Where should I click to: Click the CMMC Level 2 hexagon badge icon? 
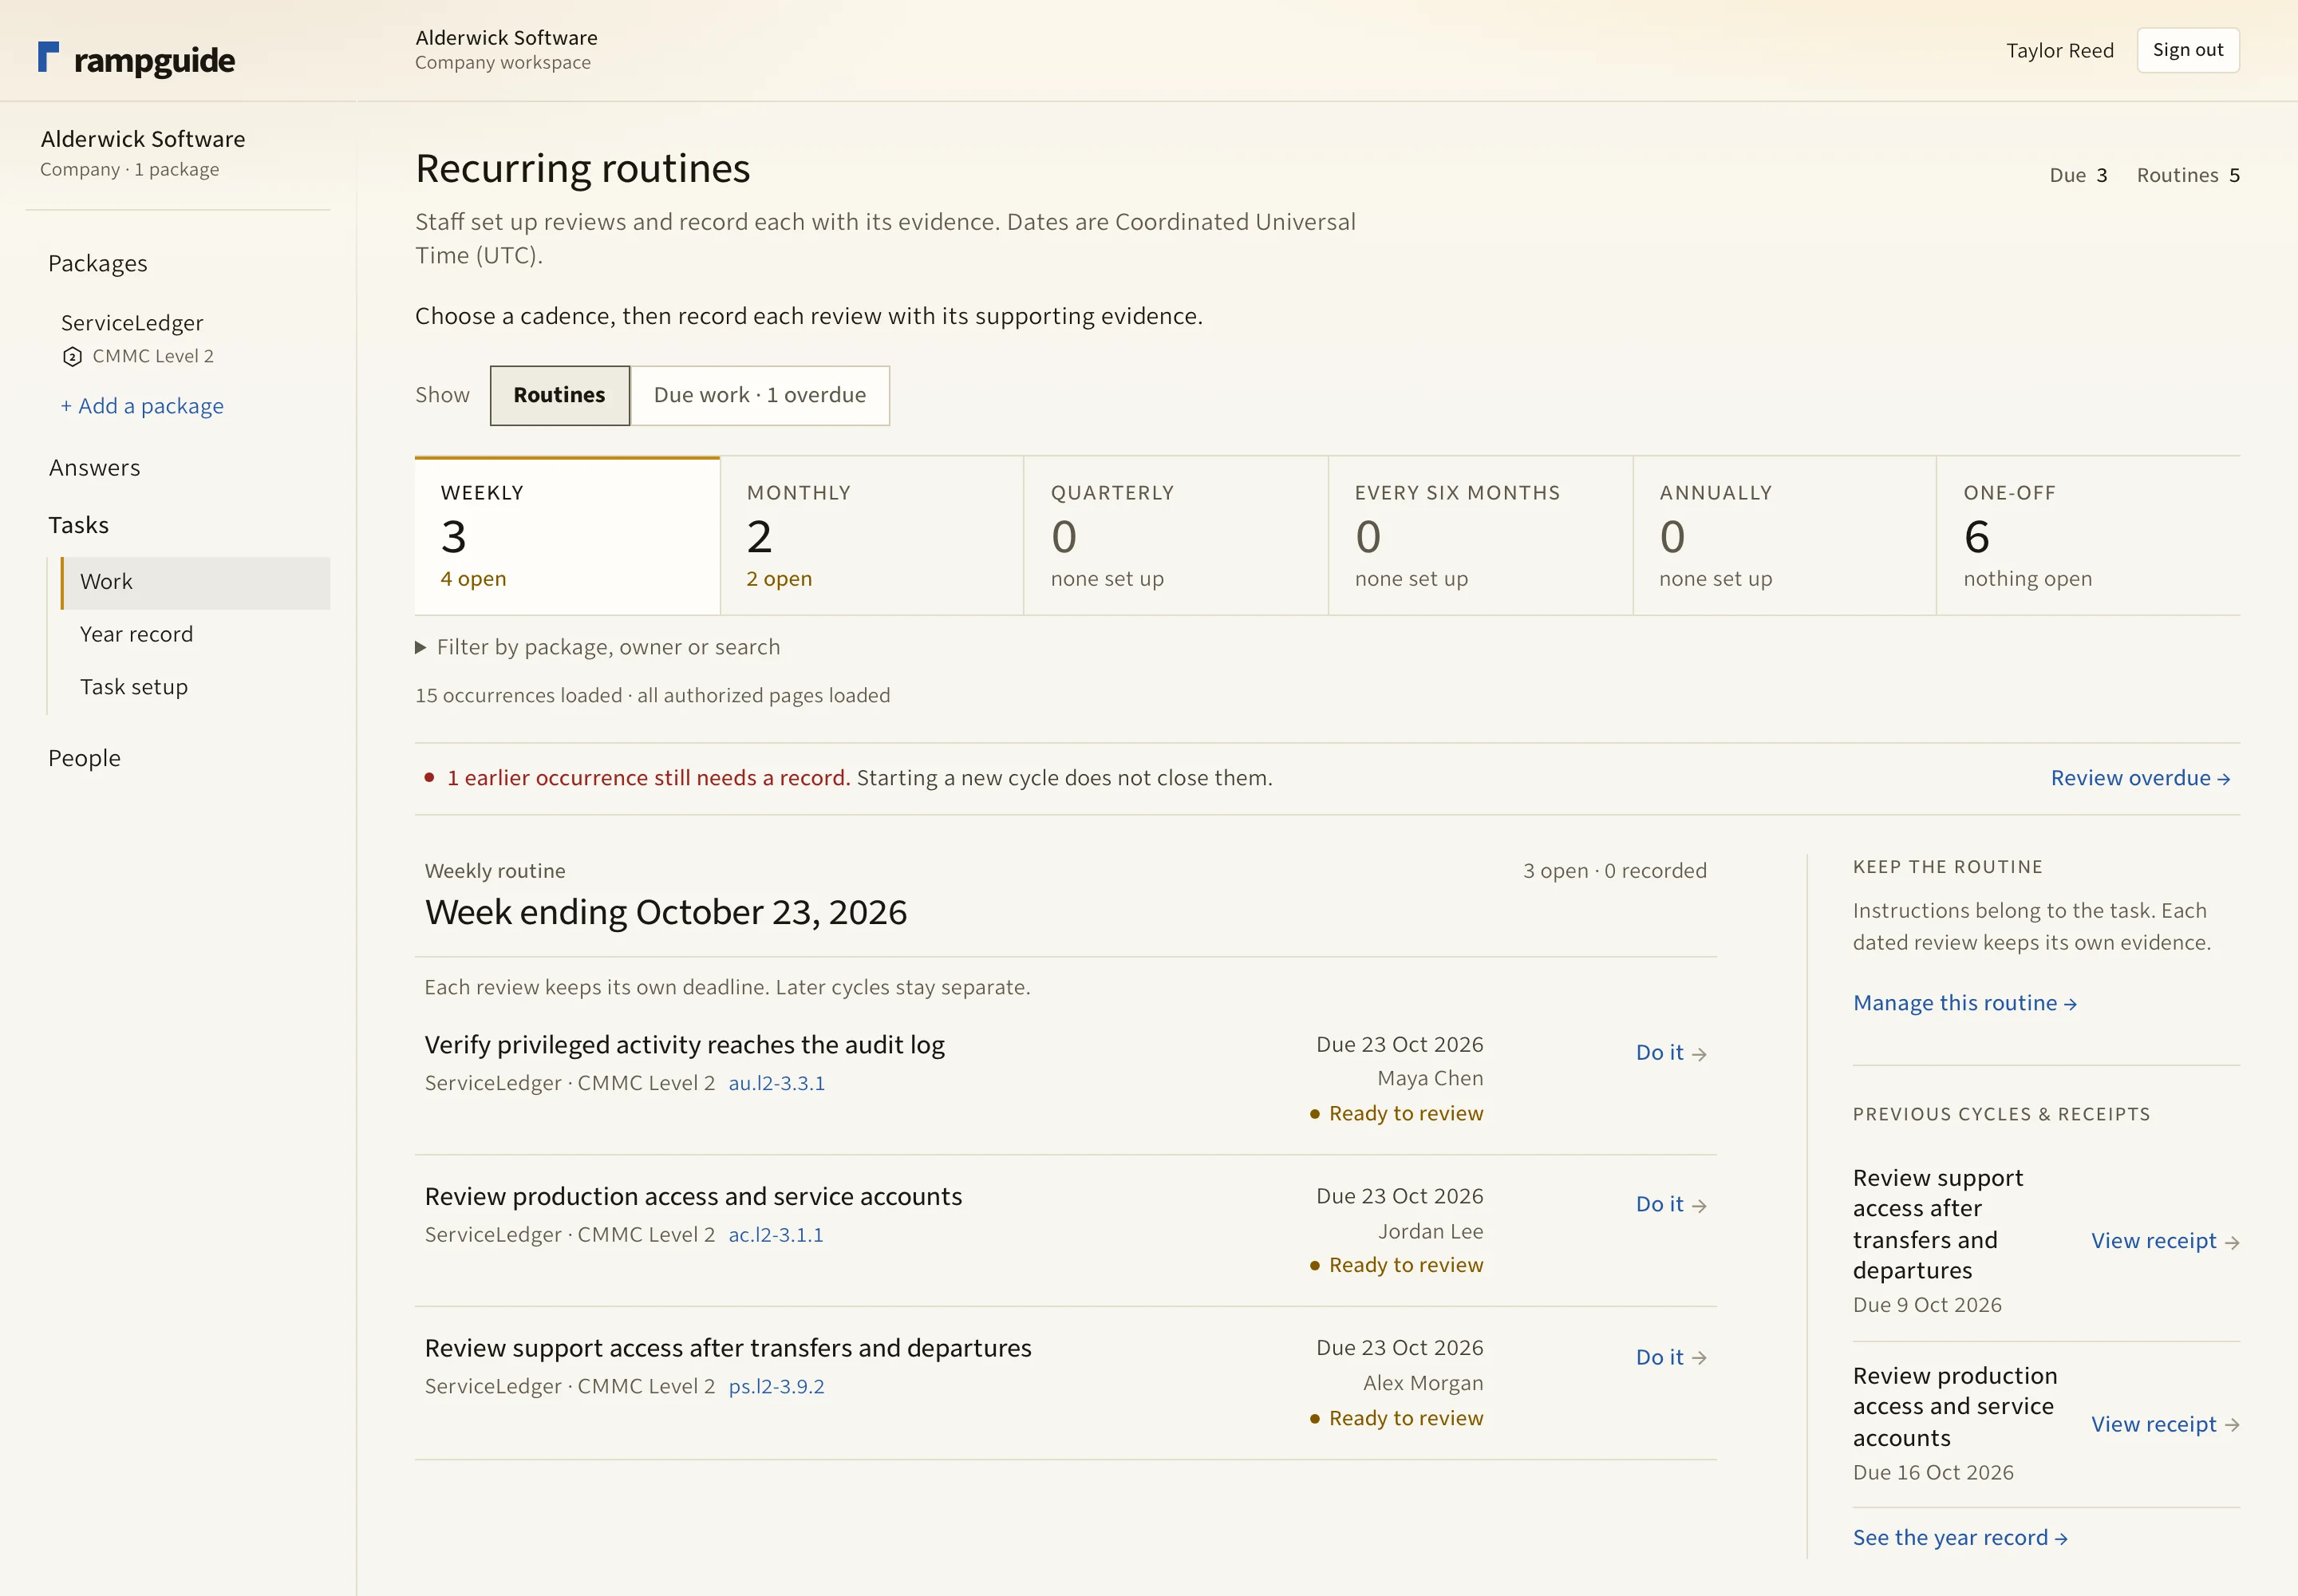coord(72,357)
